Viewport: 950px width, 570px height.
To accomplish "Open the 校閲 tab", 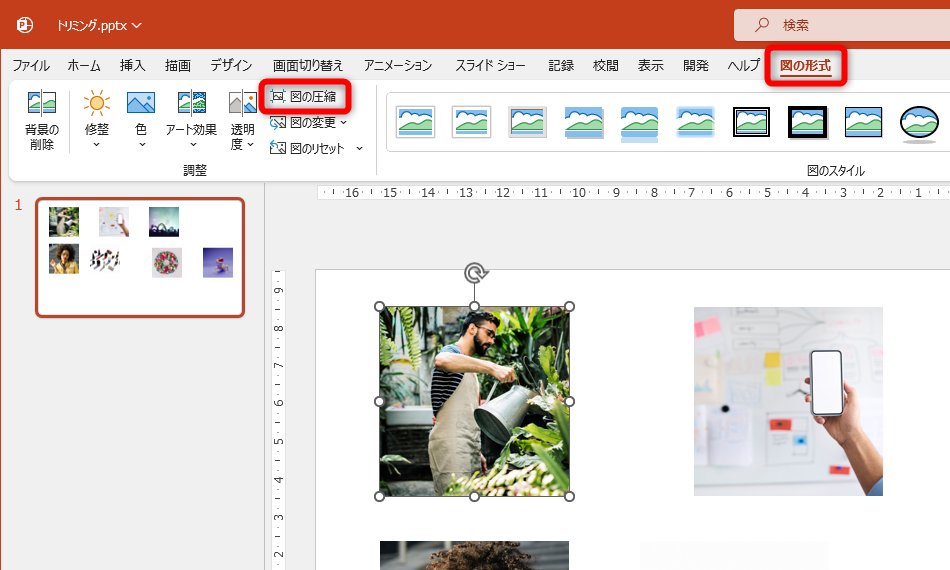I will click(x=606, y=65).
